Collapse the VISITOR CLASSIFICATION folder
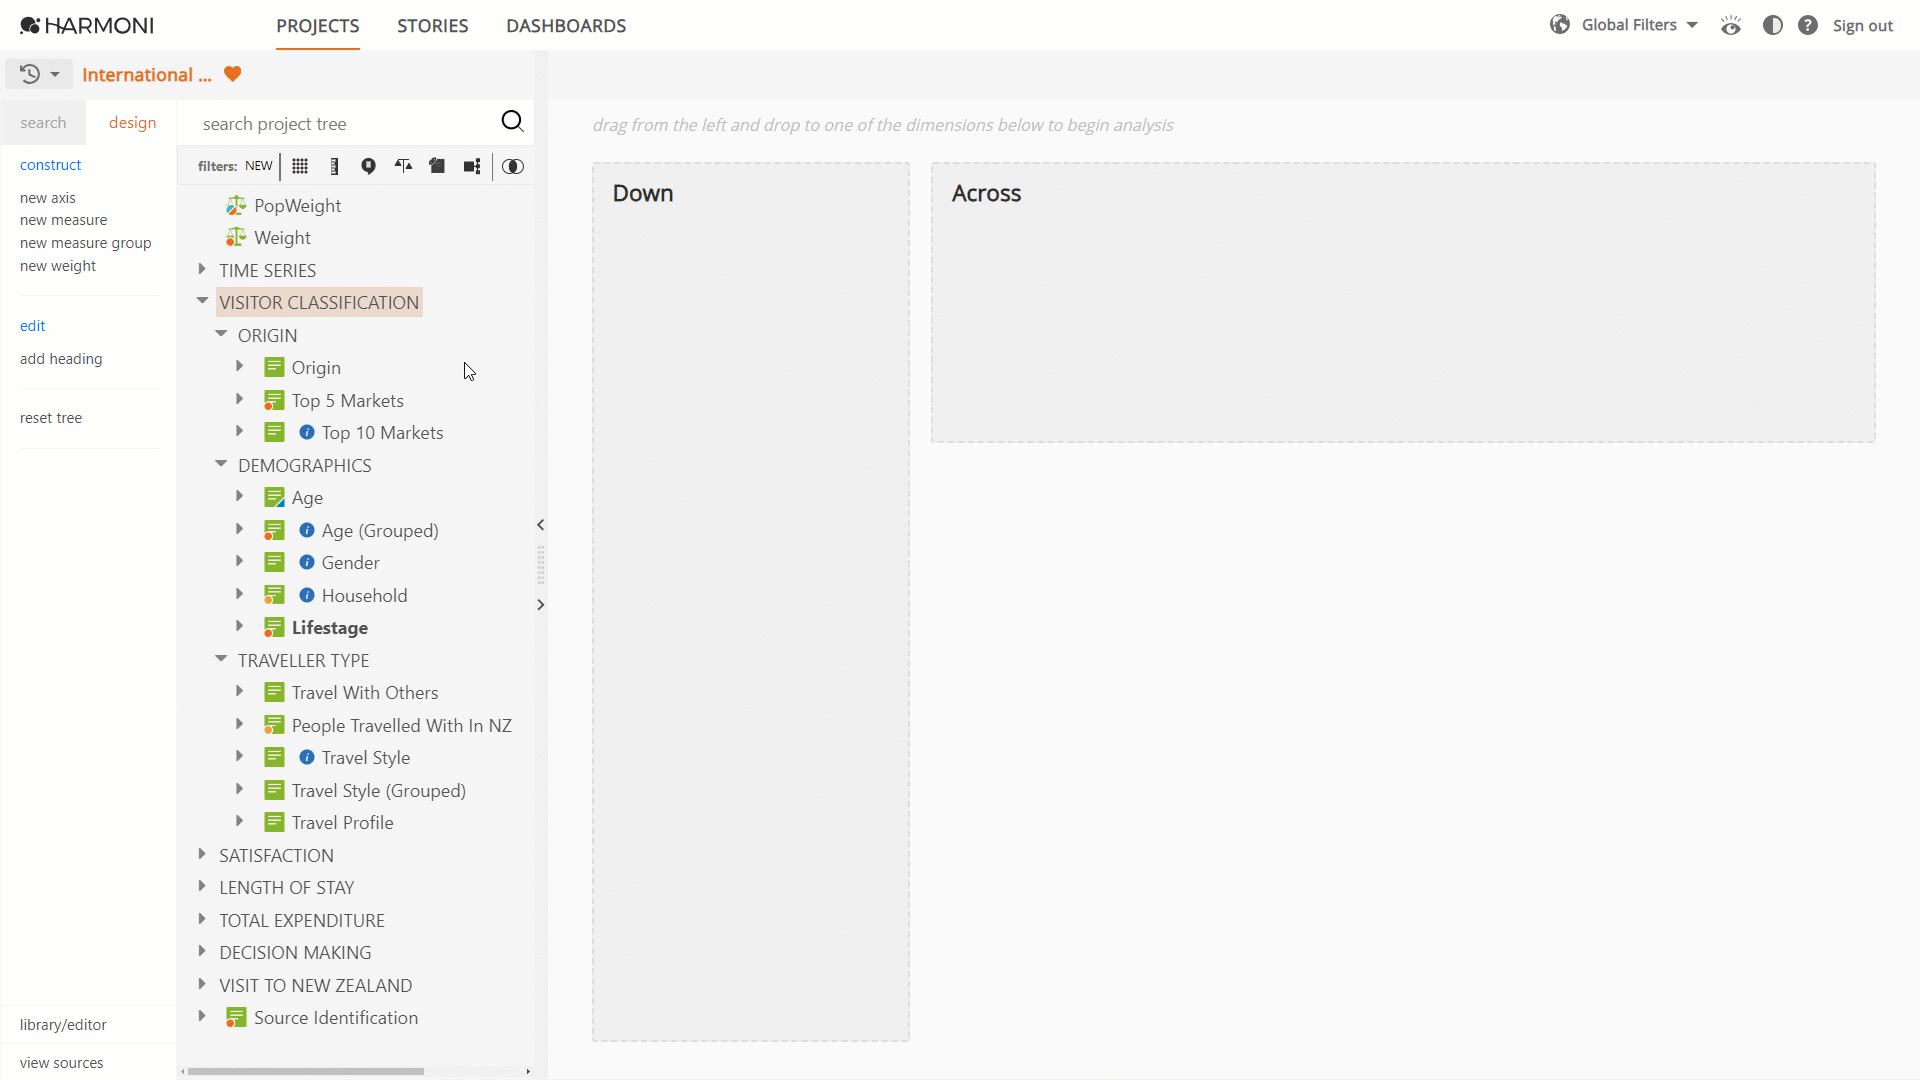 [x=202, y=300]
